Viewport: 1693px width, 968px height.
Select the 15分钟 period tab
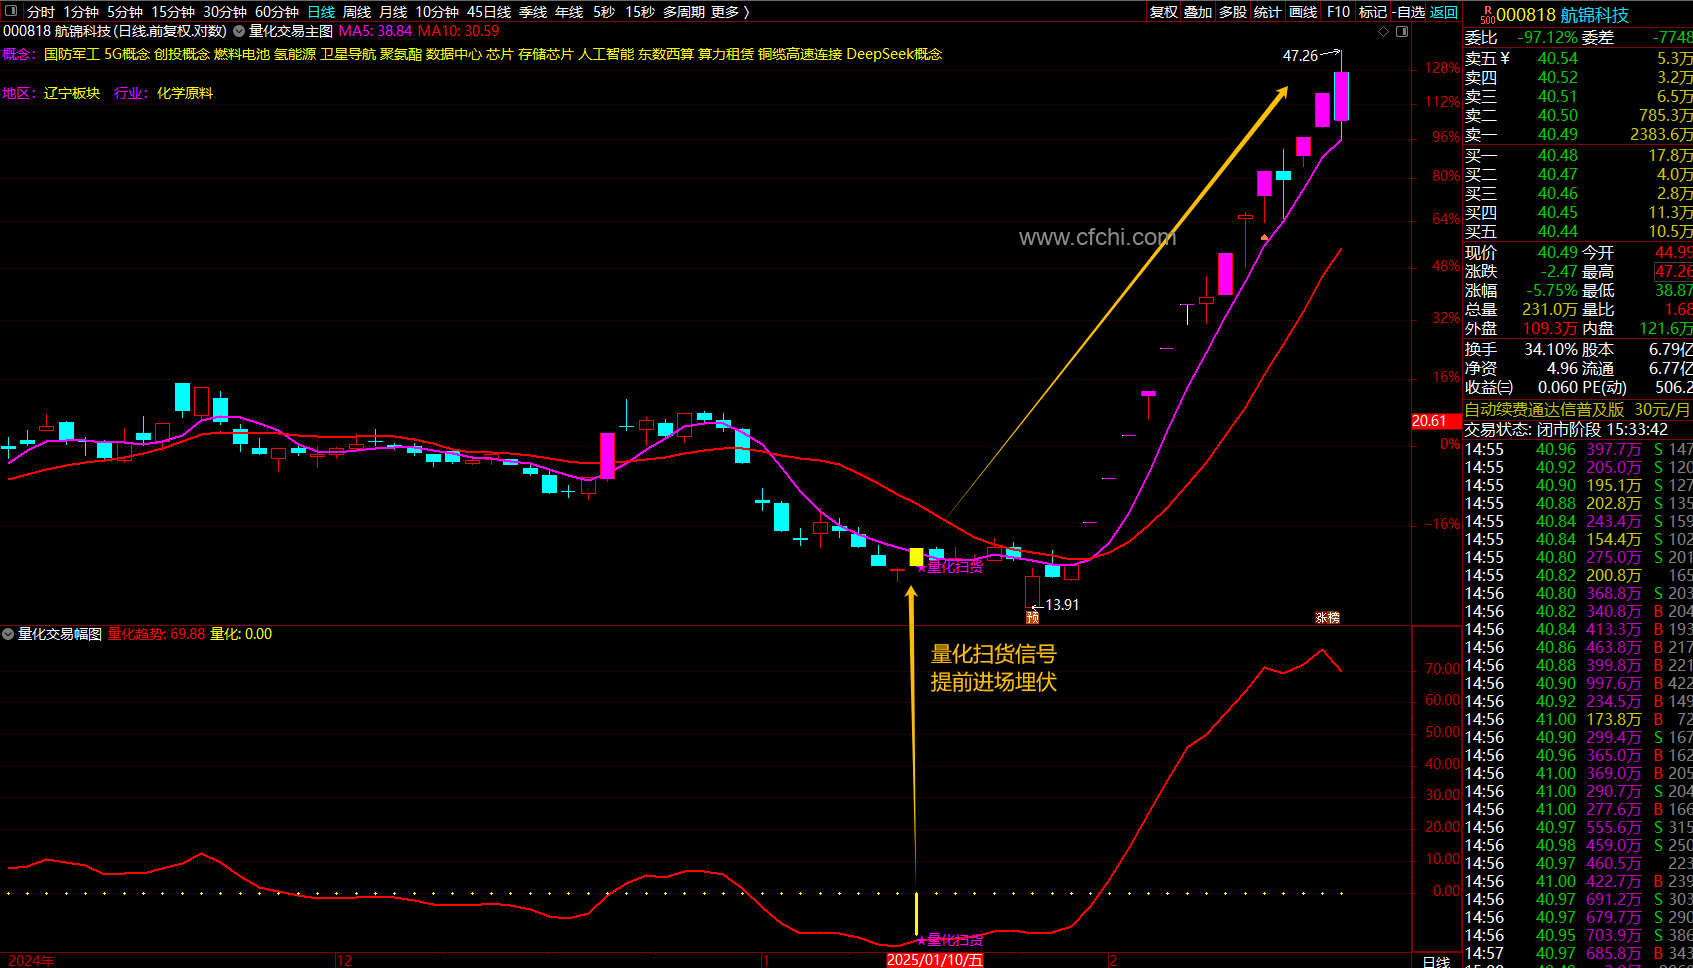coord(173,12)
